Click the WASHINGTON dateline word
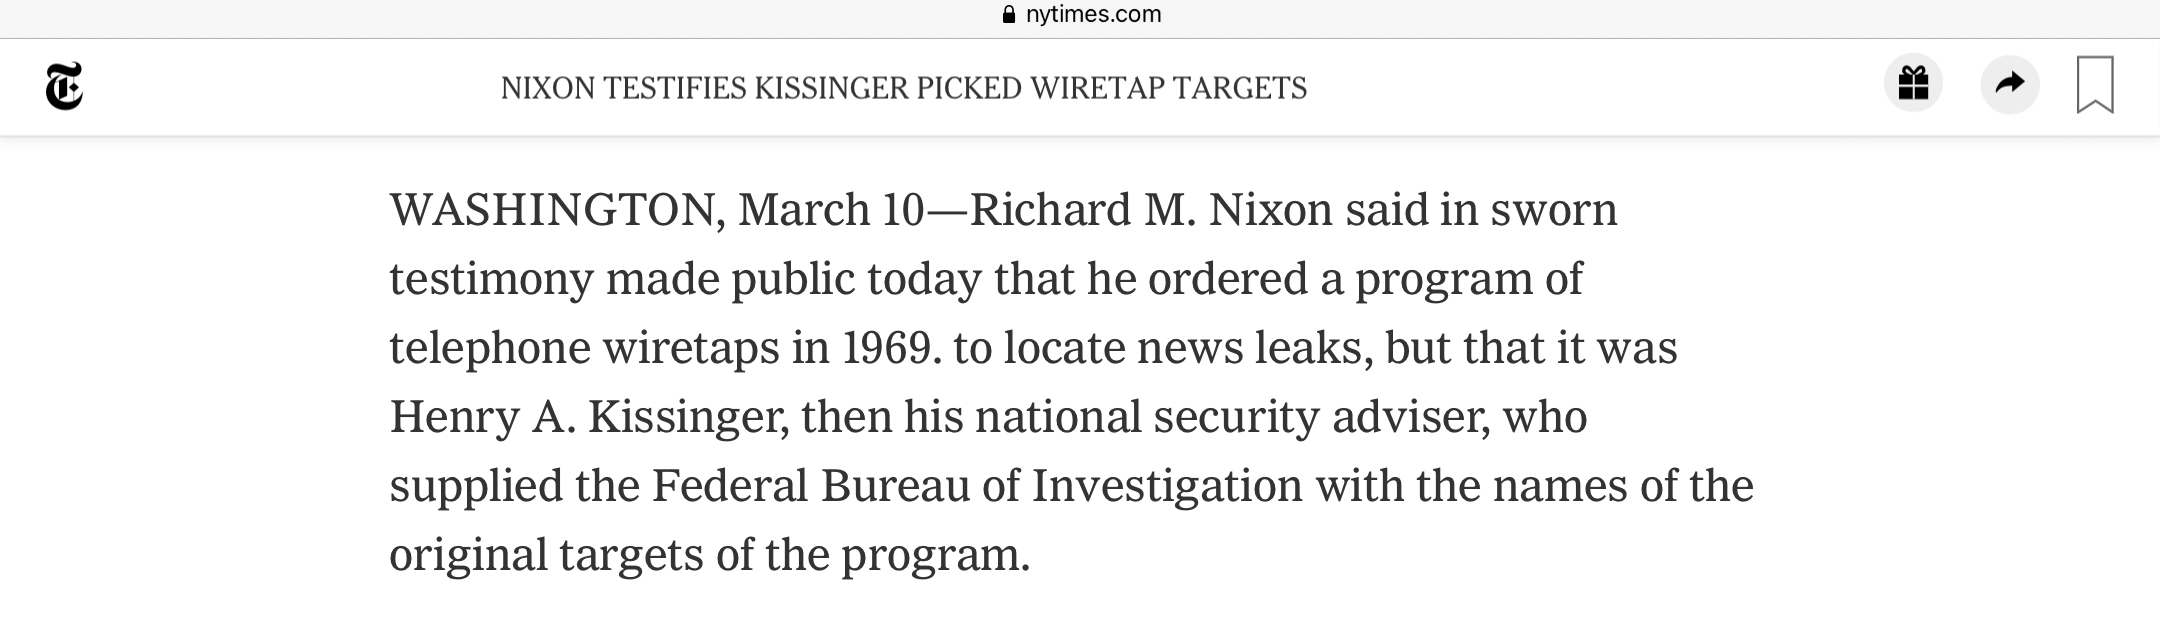Image resolution: width=2160 pixels, height=622 pixels. (552, 210)
